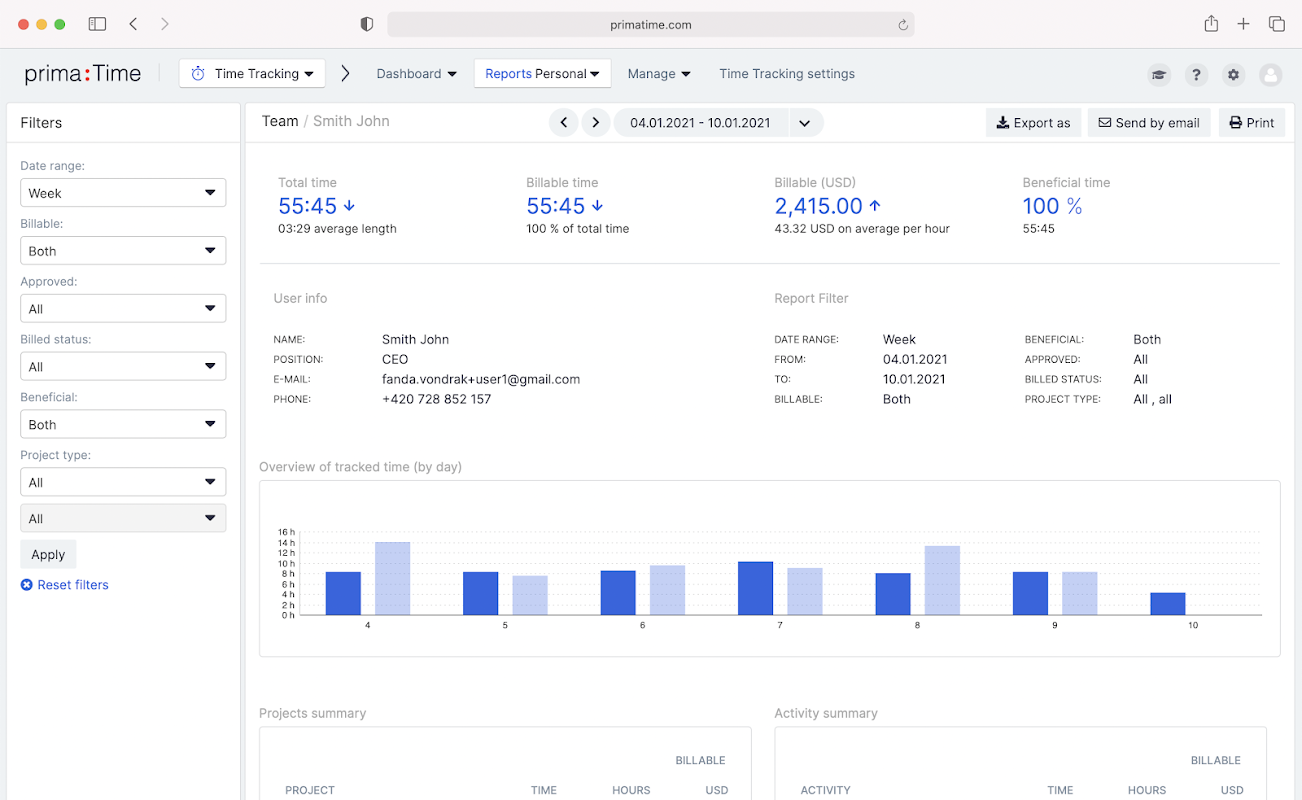Open the help question mark icon

click(1195, 74)
